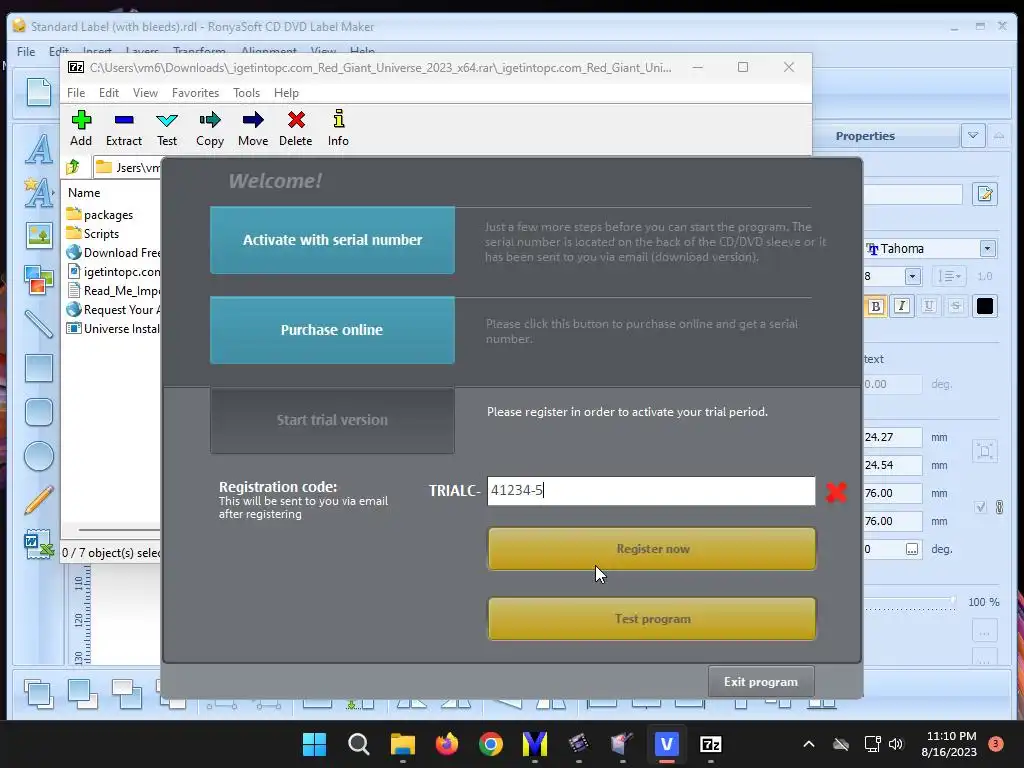The image size is (1024, 768).
Task: Open the text edit icon in Properties
Action: pos(985,194)
